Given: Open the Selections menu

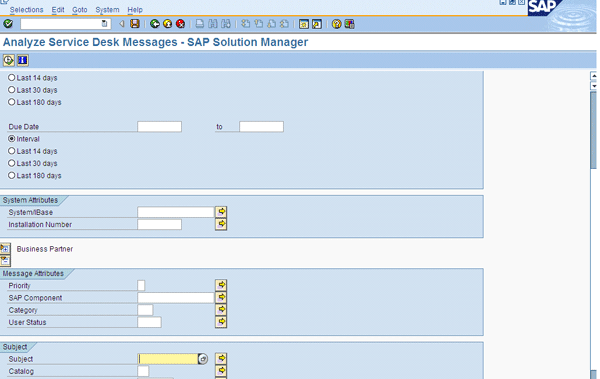Looking at the screenshot, I should [26, 10].
